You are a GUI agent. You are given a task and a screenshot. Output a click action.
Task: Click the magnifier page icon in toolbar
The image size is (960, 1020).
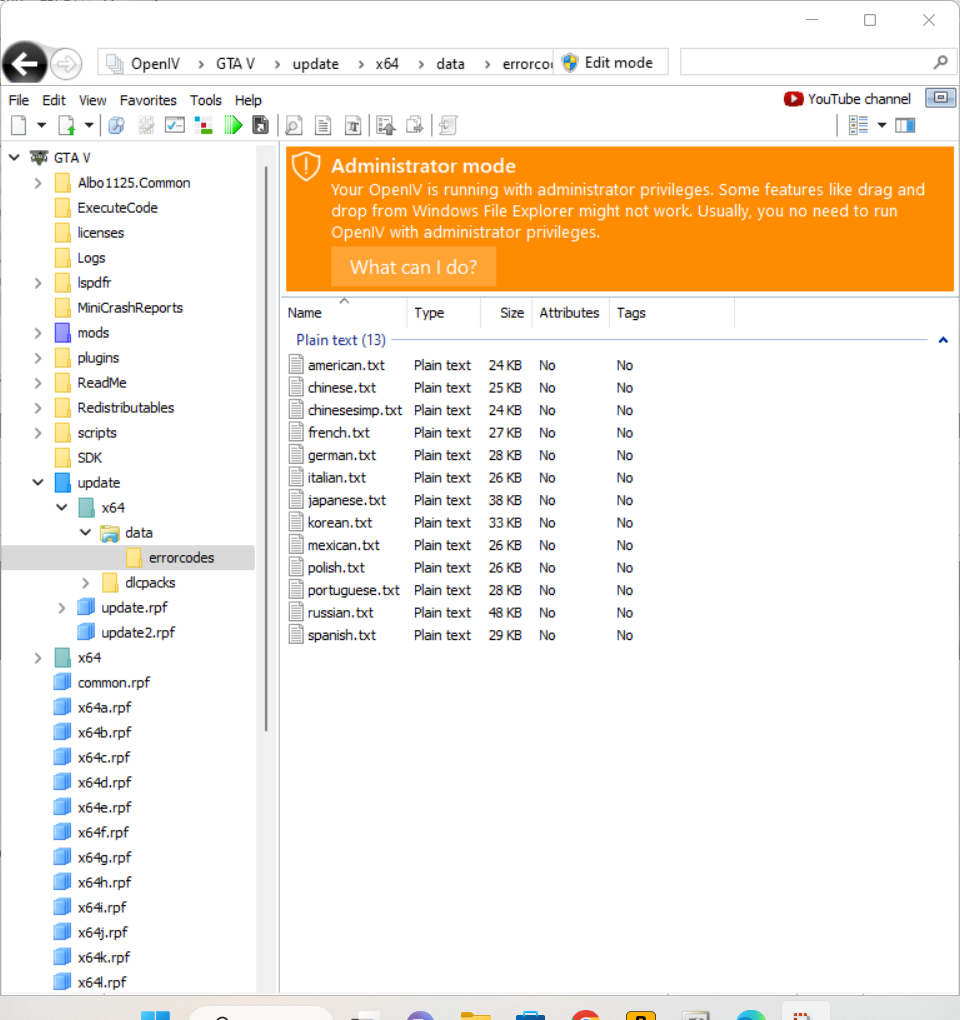pyautogui.click(x=294, y=125)
